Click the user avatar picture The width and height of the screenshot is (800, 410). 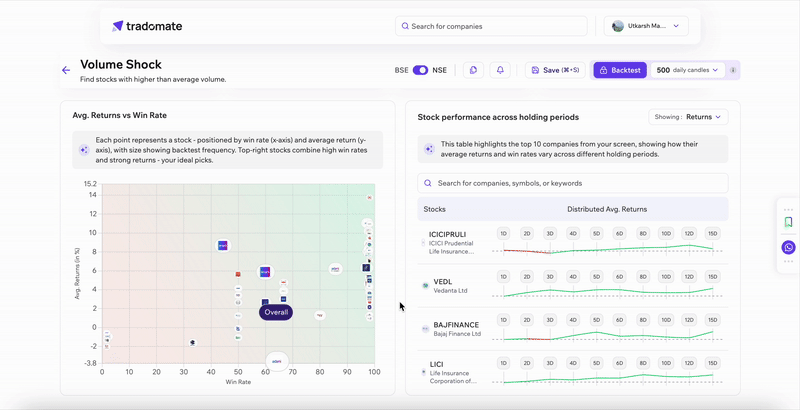(618, 26)
